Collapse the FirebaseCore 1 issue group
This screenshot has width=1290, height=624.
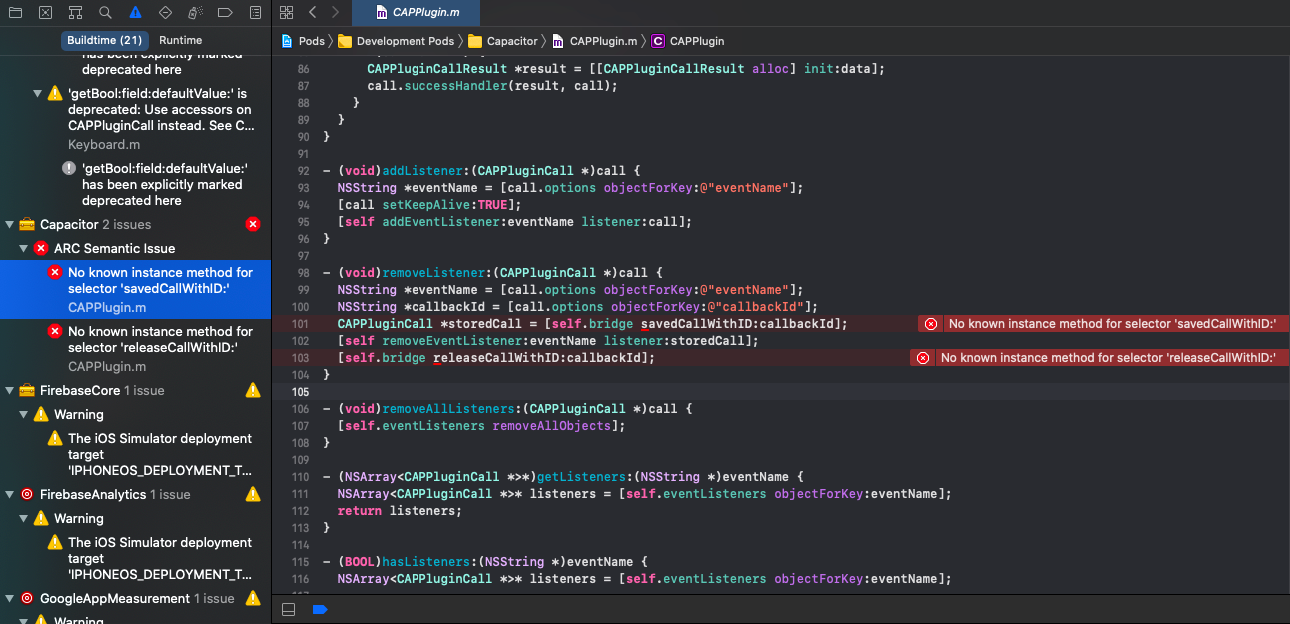(x=10, y=391)
